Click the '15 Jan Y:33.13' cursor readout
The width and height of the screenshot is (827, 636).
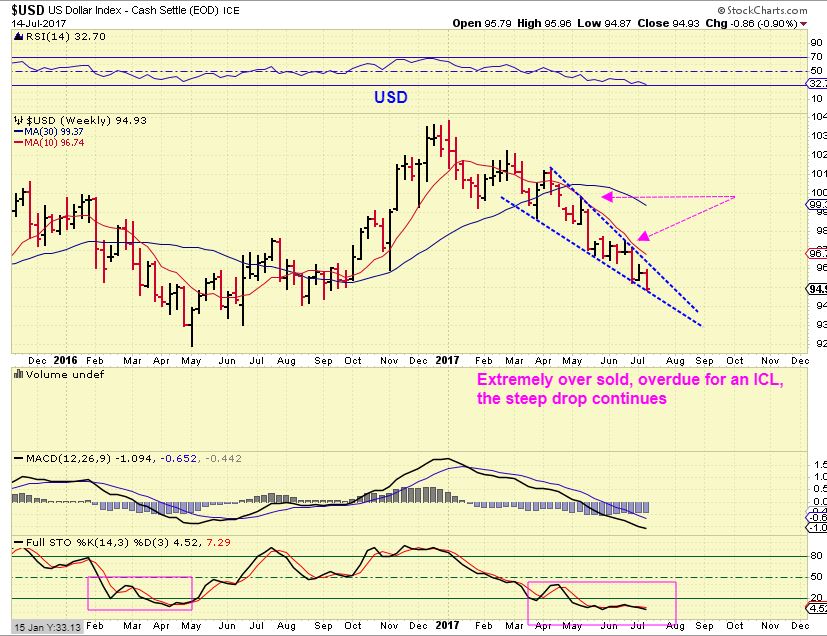pos(47,627)
